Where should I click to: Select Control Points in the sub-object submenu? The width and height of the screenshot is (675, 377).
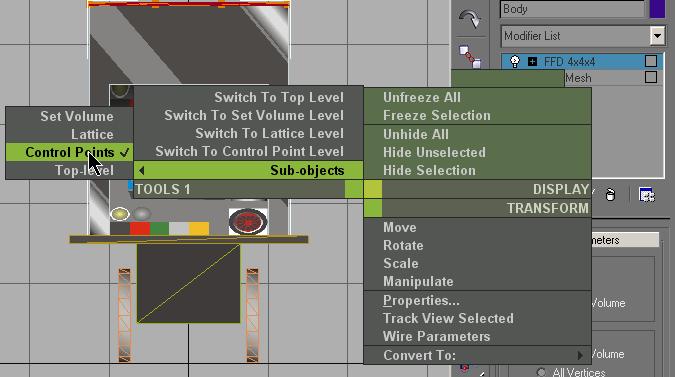point(69,152)
